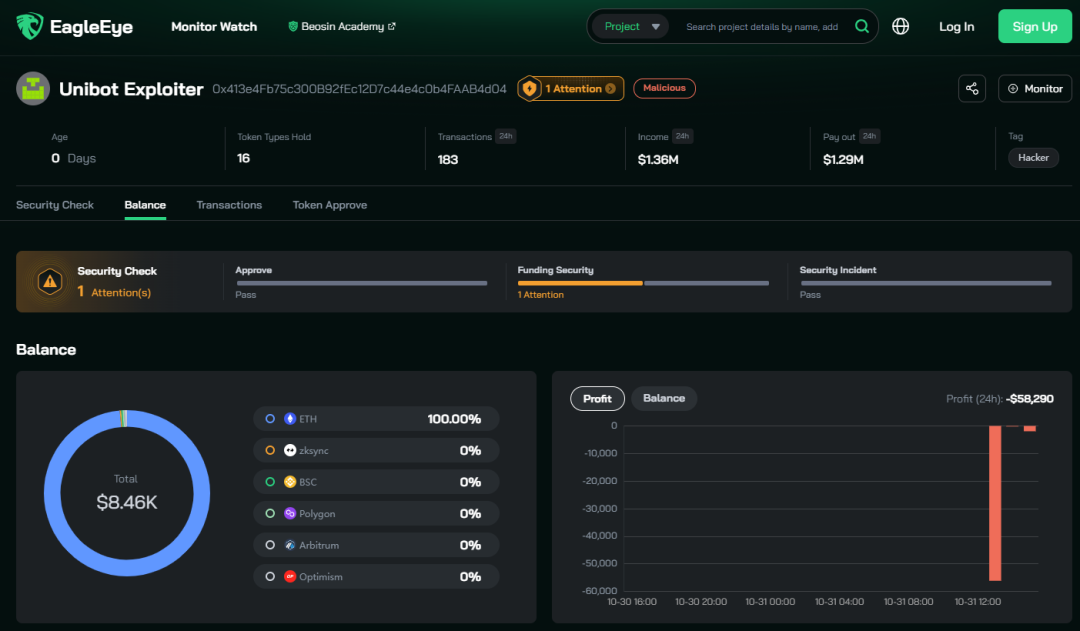This screenshot has height=631, width=1080.
Task: Open the Transactions tab
Action: pyautogui.click(x=229, y=205)
